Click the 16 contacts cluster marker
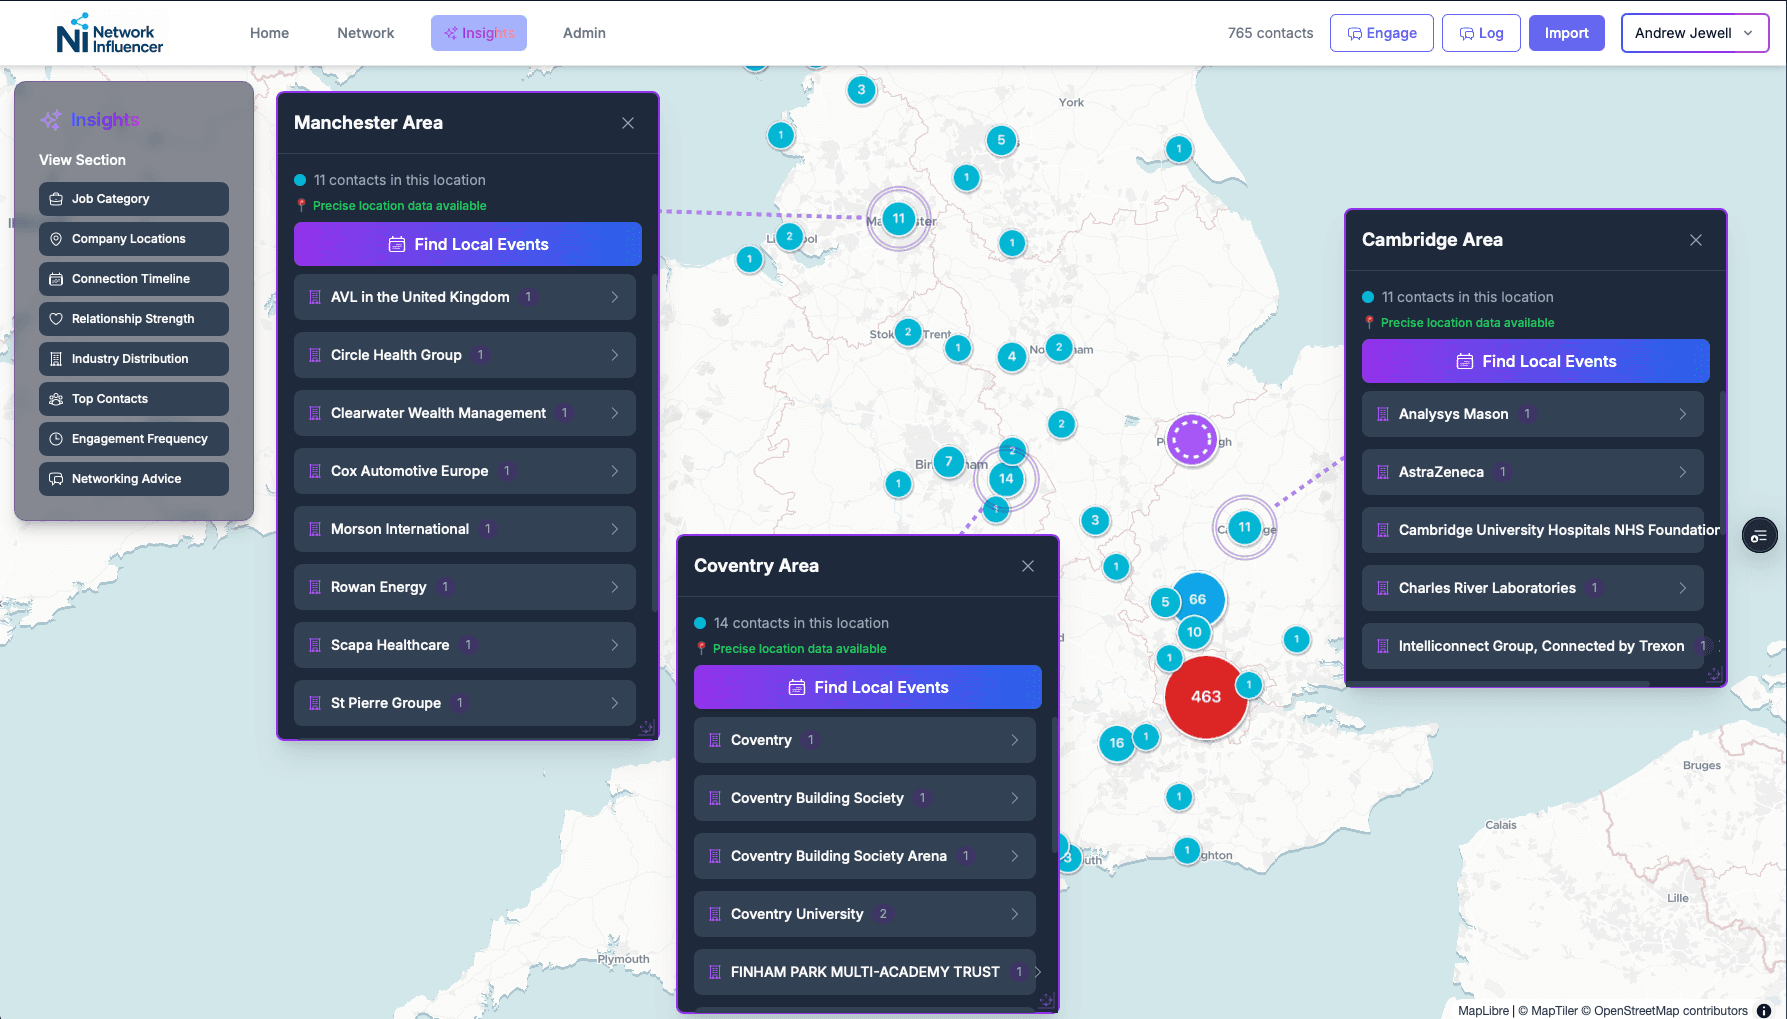 point(1116,743)
